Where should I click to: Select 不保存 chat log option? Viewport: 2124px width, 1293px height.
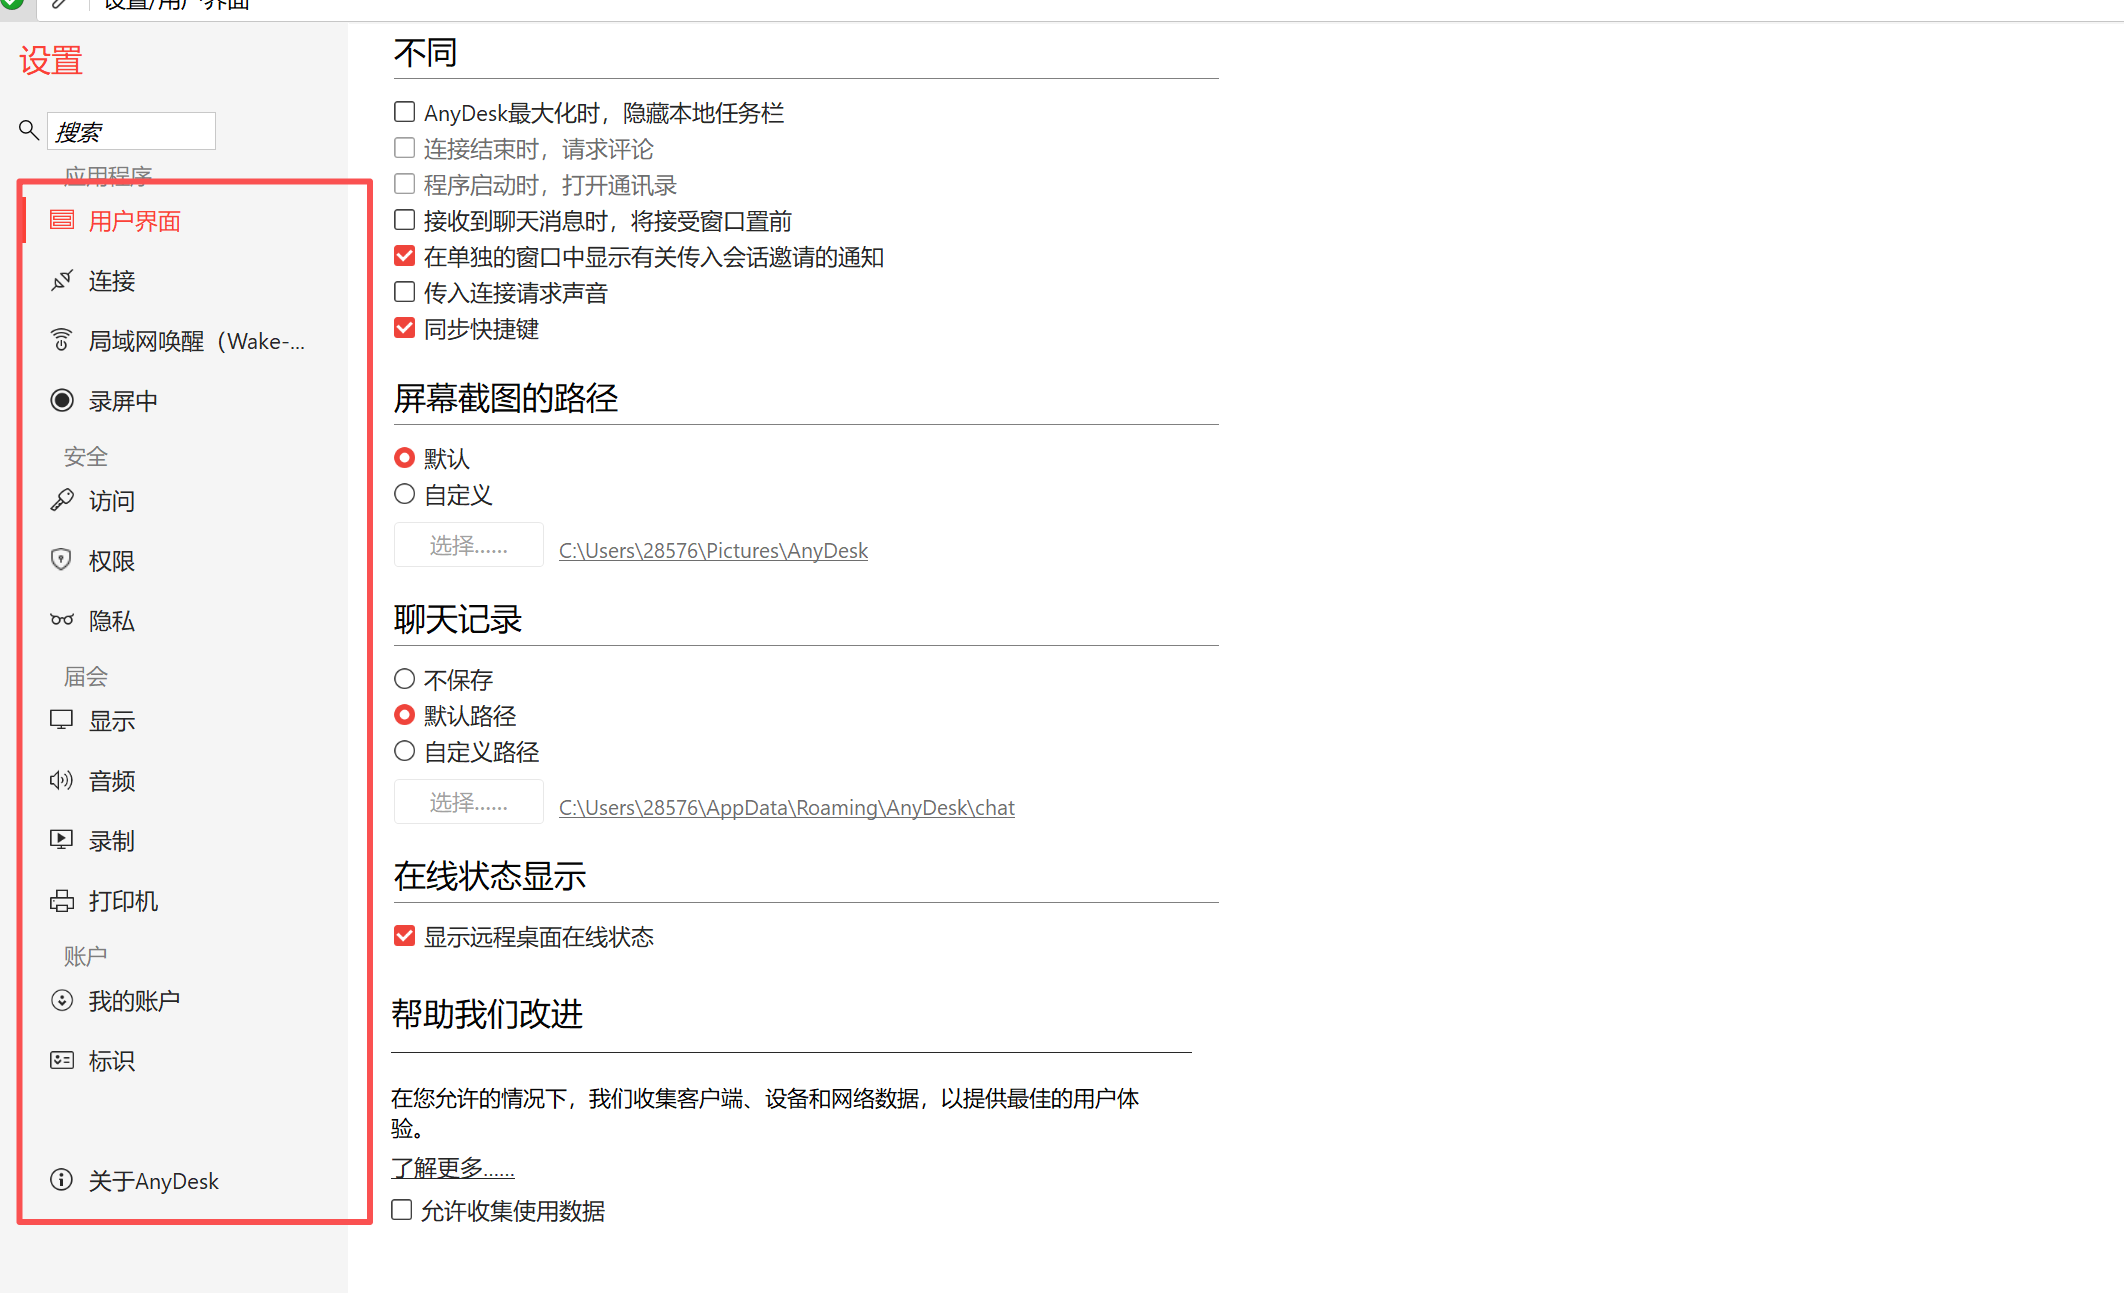[404, 679]
